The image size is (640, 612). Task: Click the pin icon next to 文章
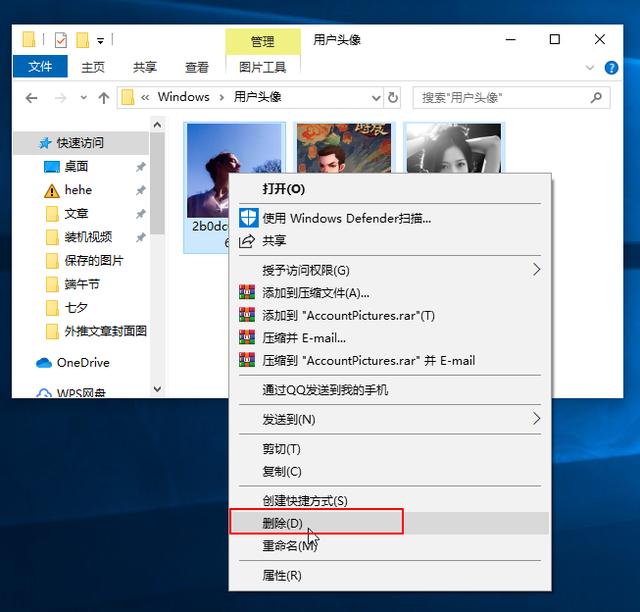tap(140, 214)
